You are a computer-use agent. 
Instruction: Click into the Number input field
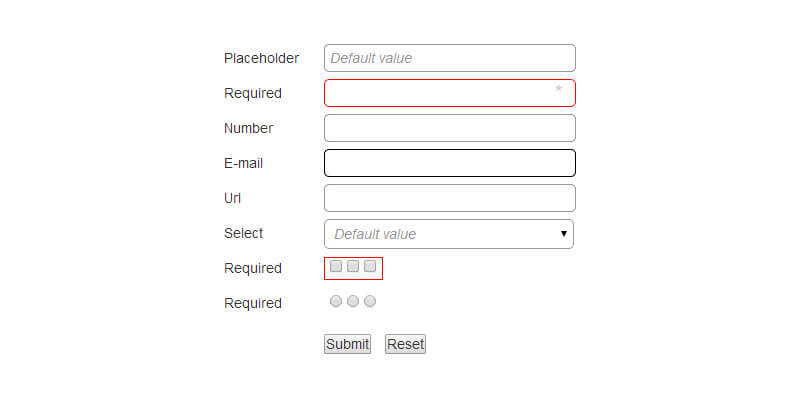[x=450, y=128]
